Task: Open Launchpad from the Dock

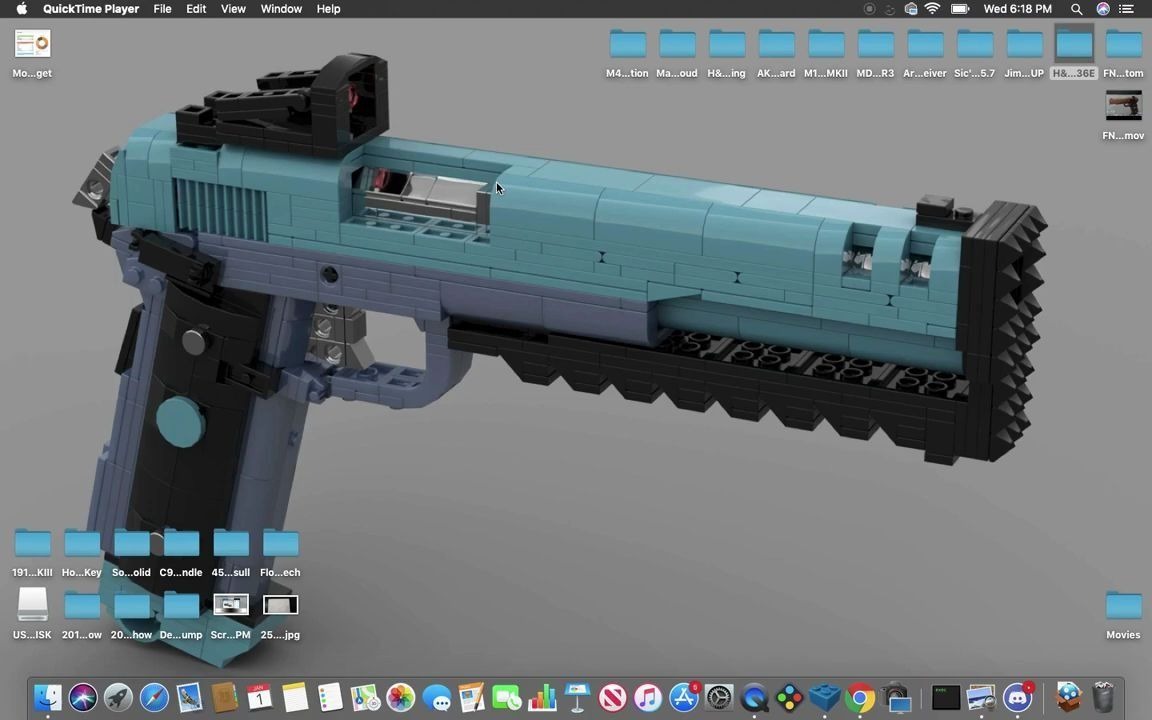Action: pos(118,697)
